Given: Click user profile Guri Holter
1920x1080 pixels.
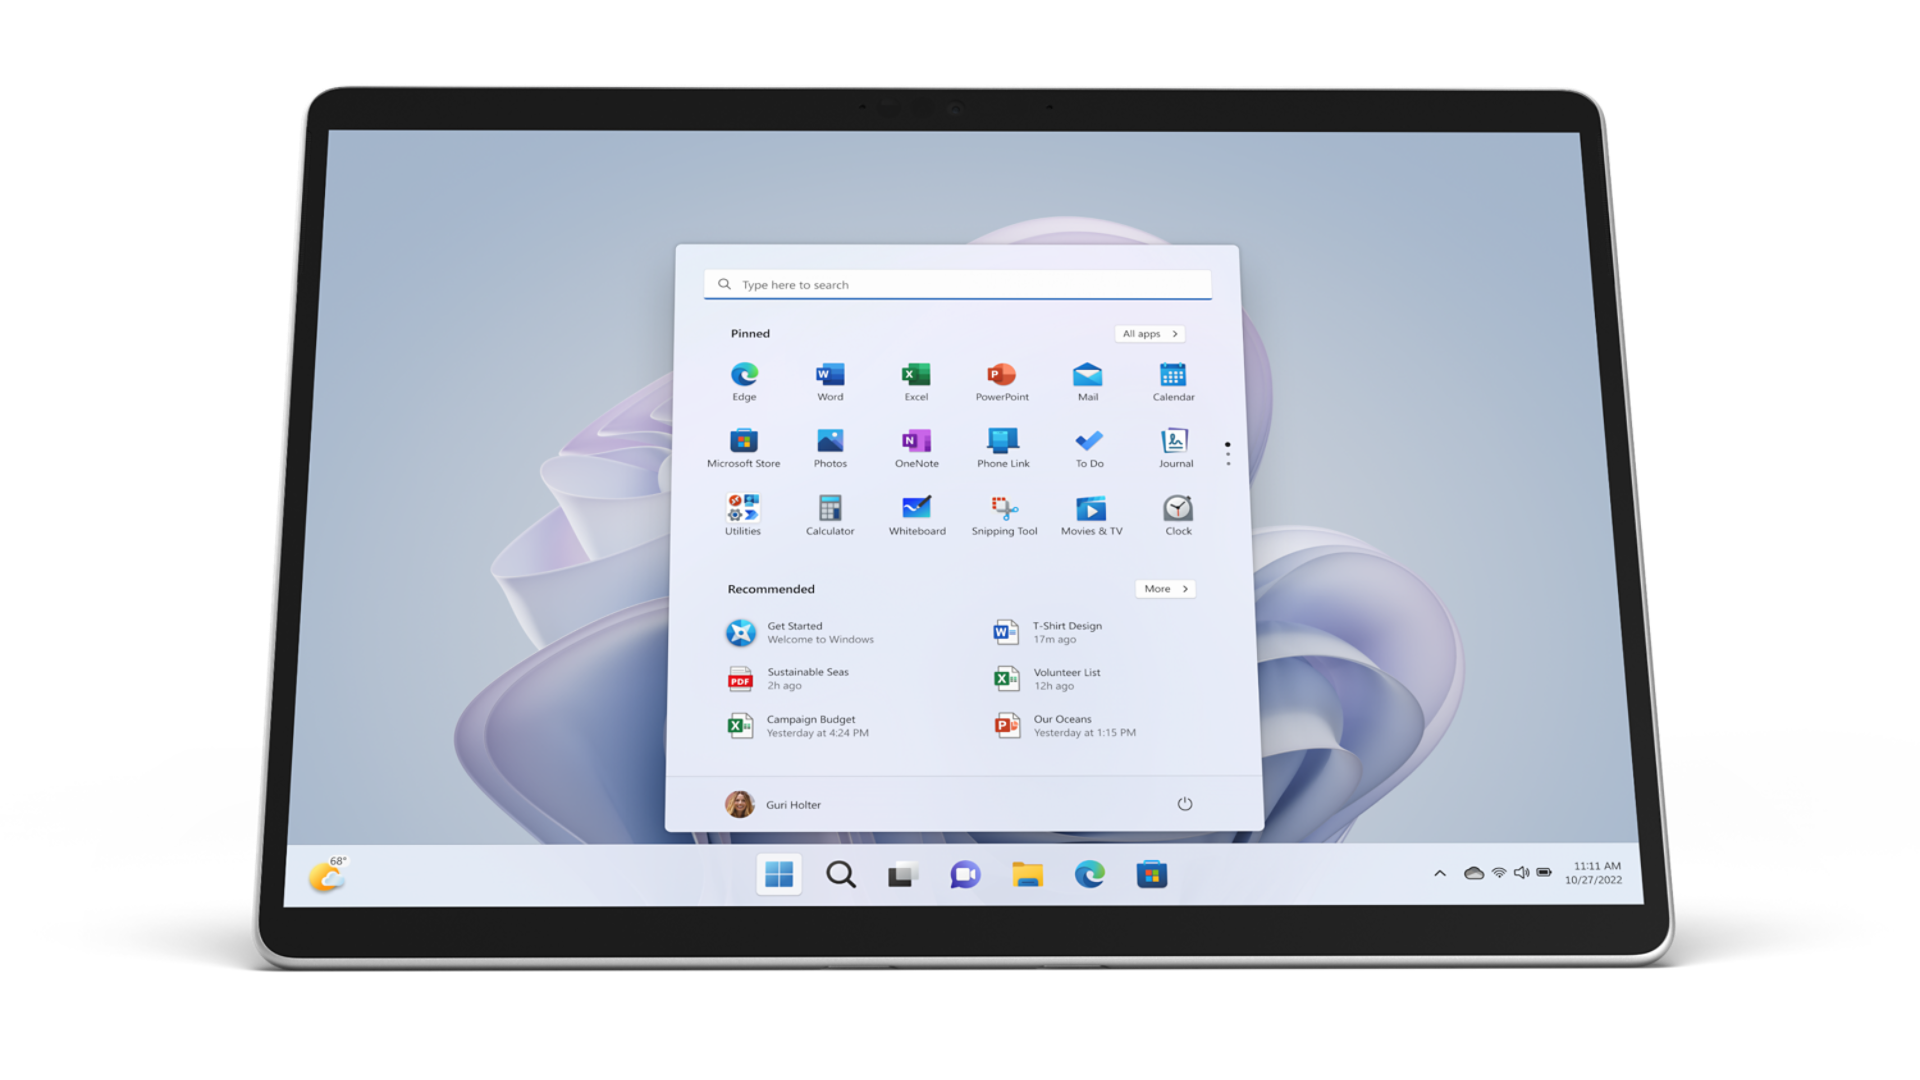Looking at the screenshot, I should coord(778,804).
